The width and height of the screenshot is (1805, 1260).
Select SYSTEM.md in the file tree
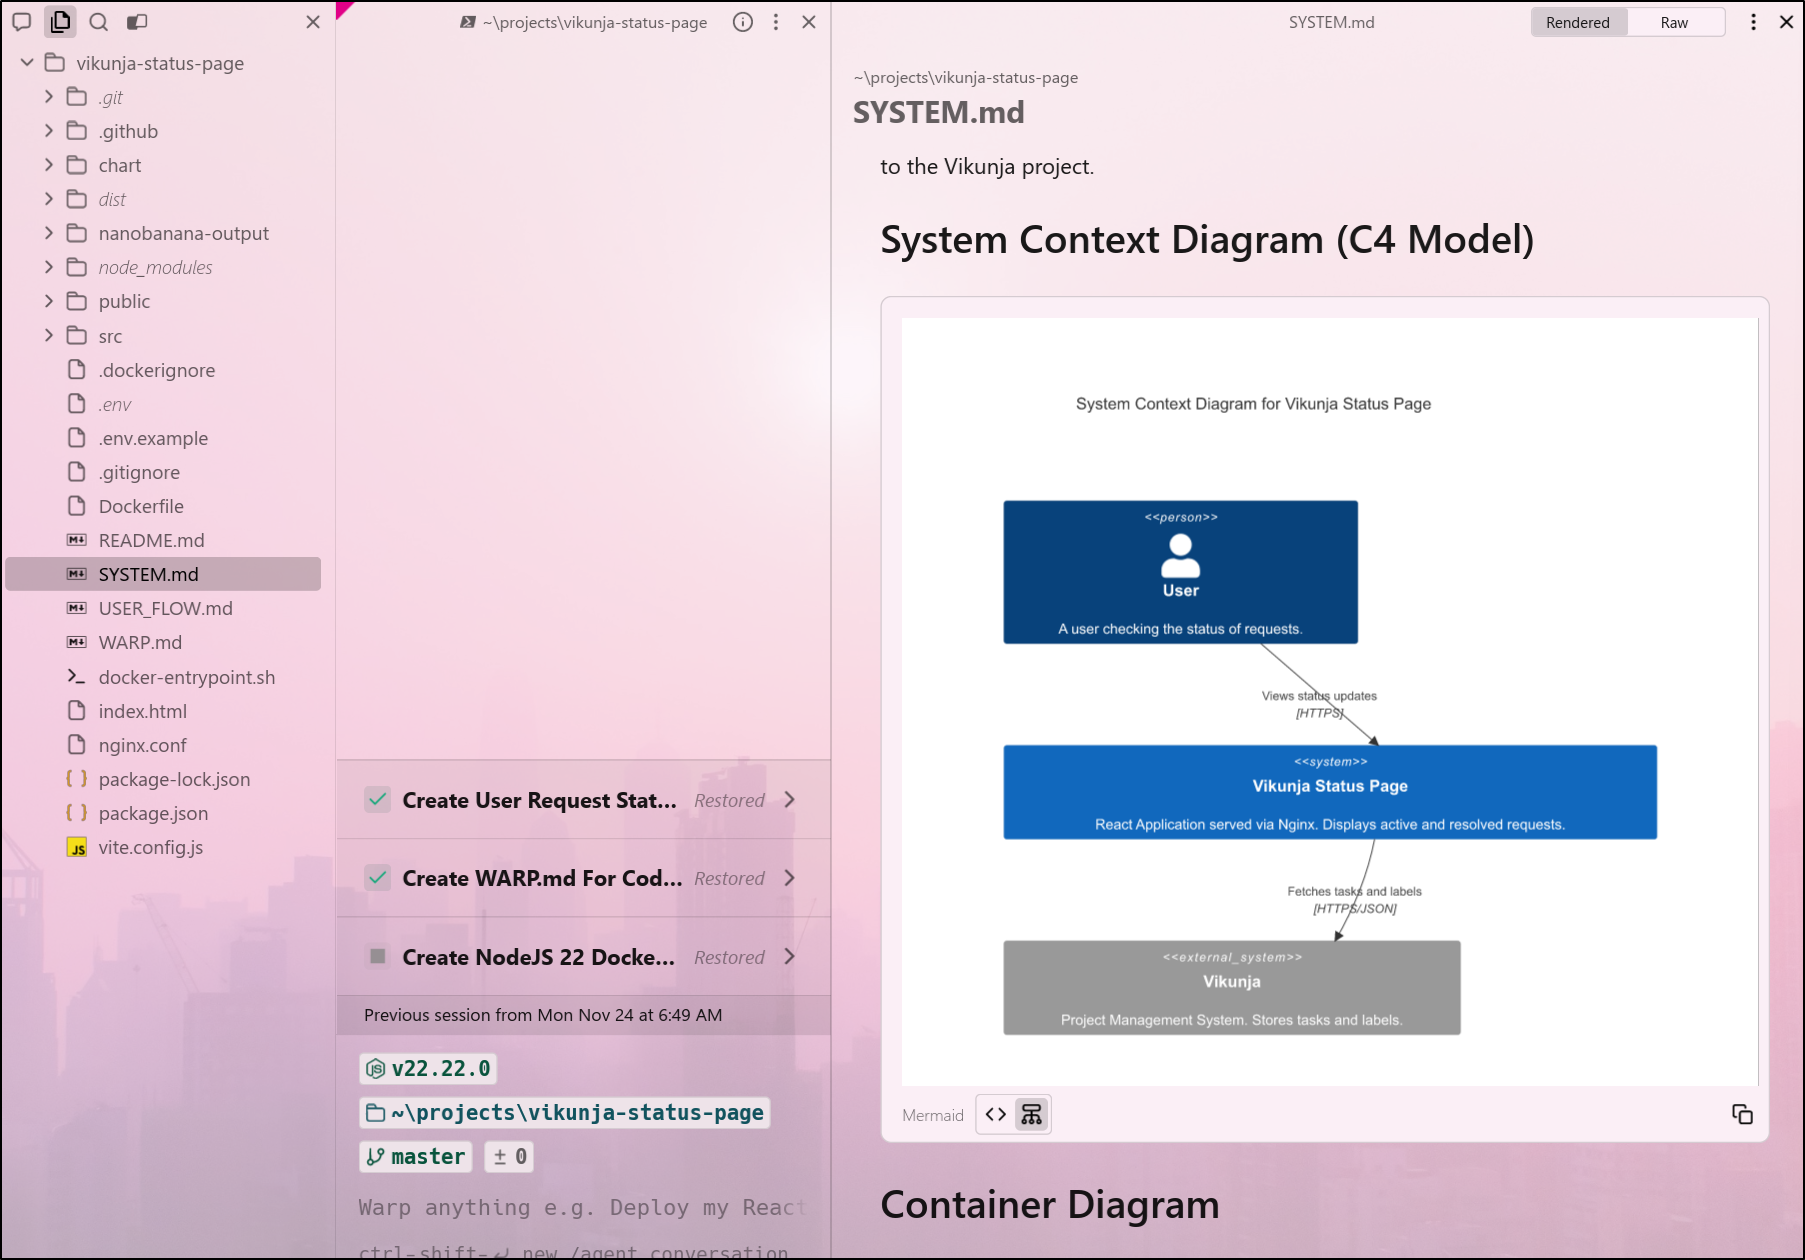click(x=163, y=574)
